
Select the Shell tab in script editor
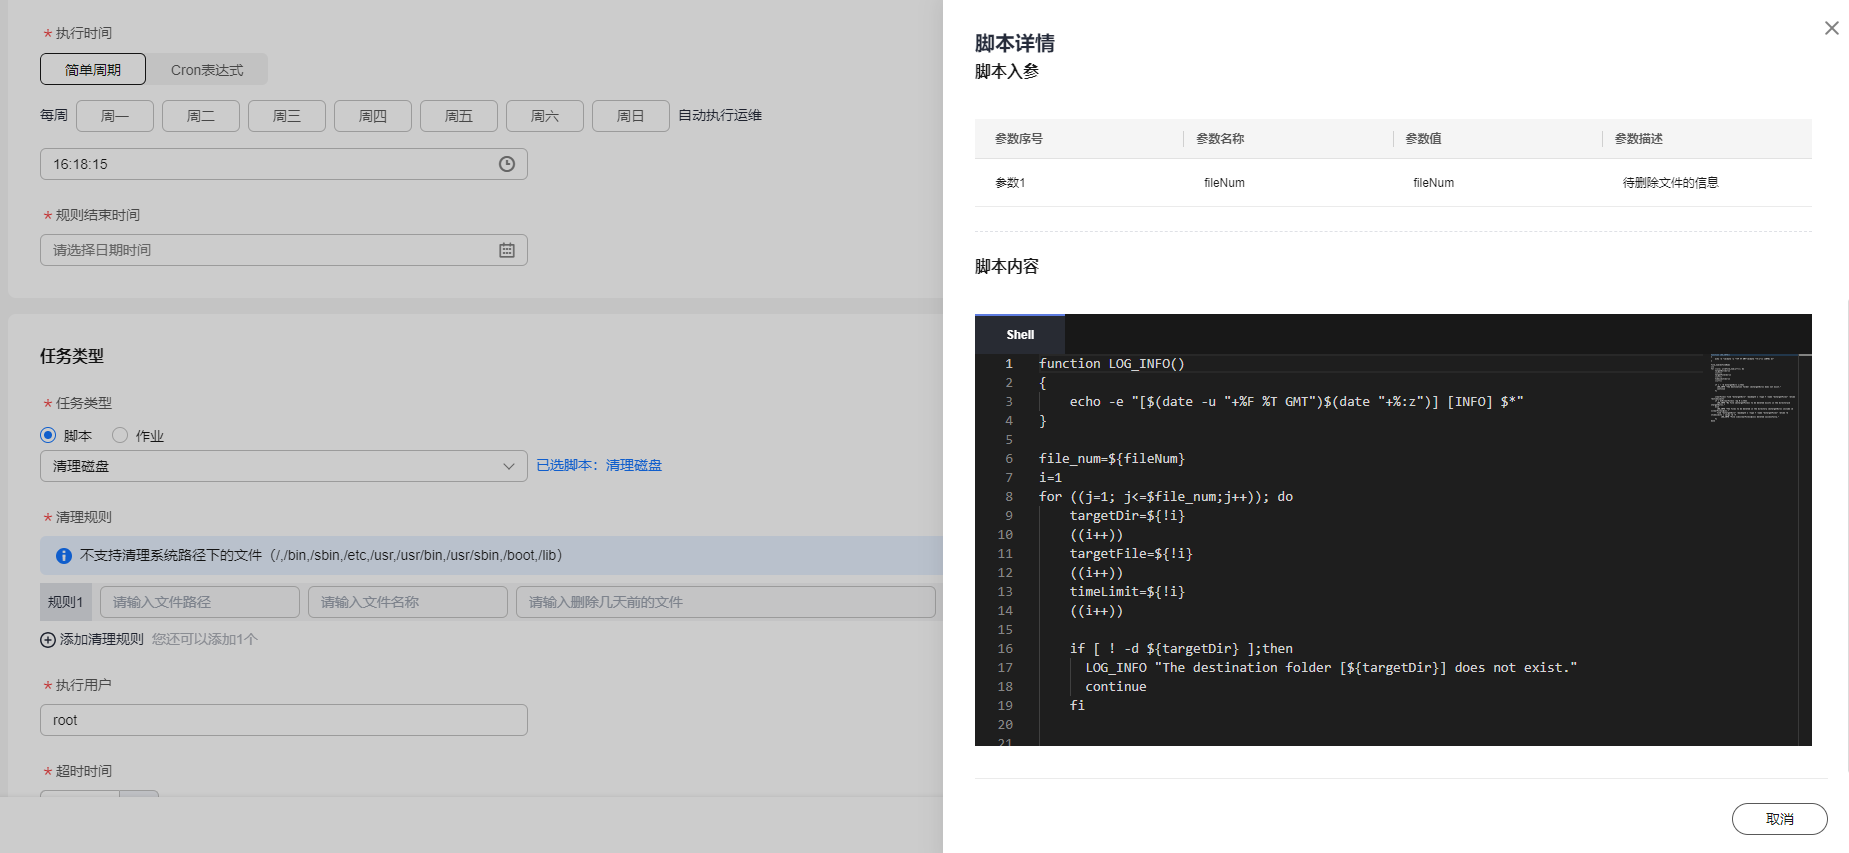coord(1020,335)
